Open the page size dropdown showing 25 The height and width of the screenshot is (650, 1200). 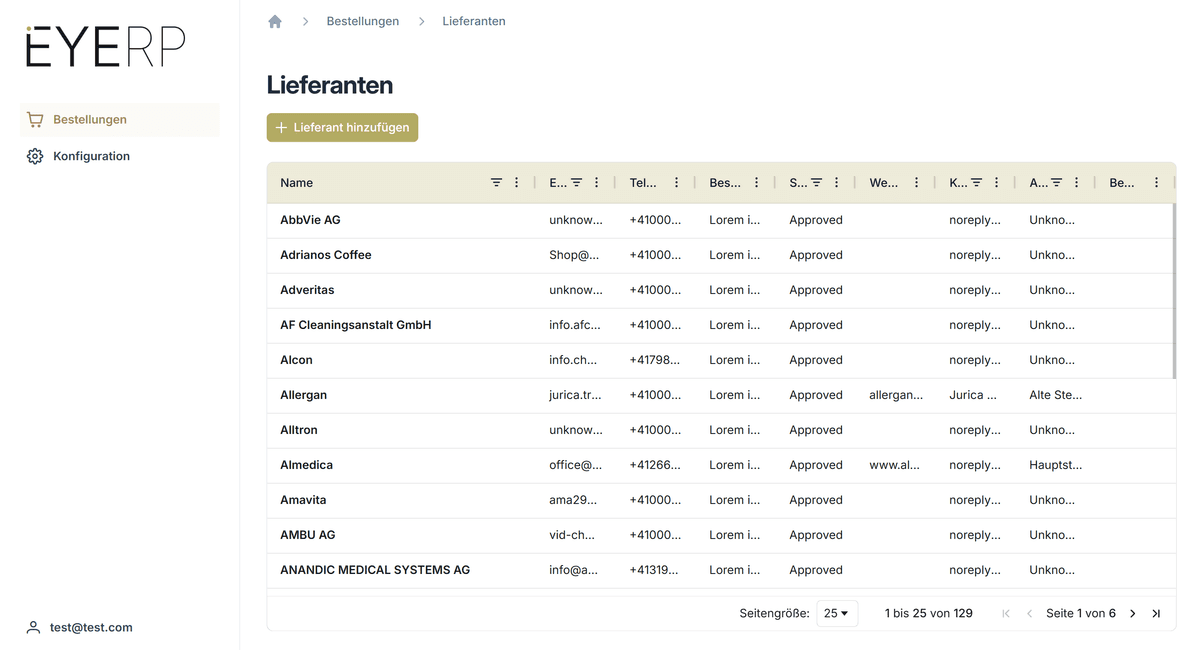836,613
